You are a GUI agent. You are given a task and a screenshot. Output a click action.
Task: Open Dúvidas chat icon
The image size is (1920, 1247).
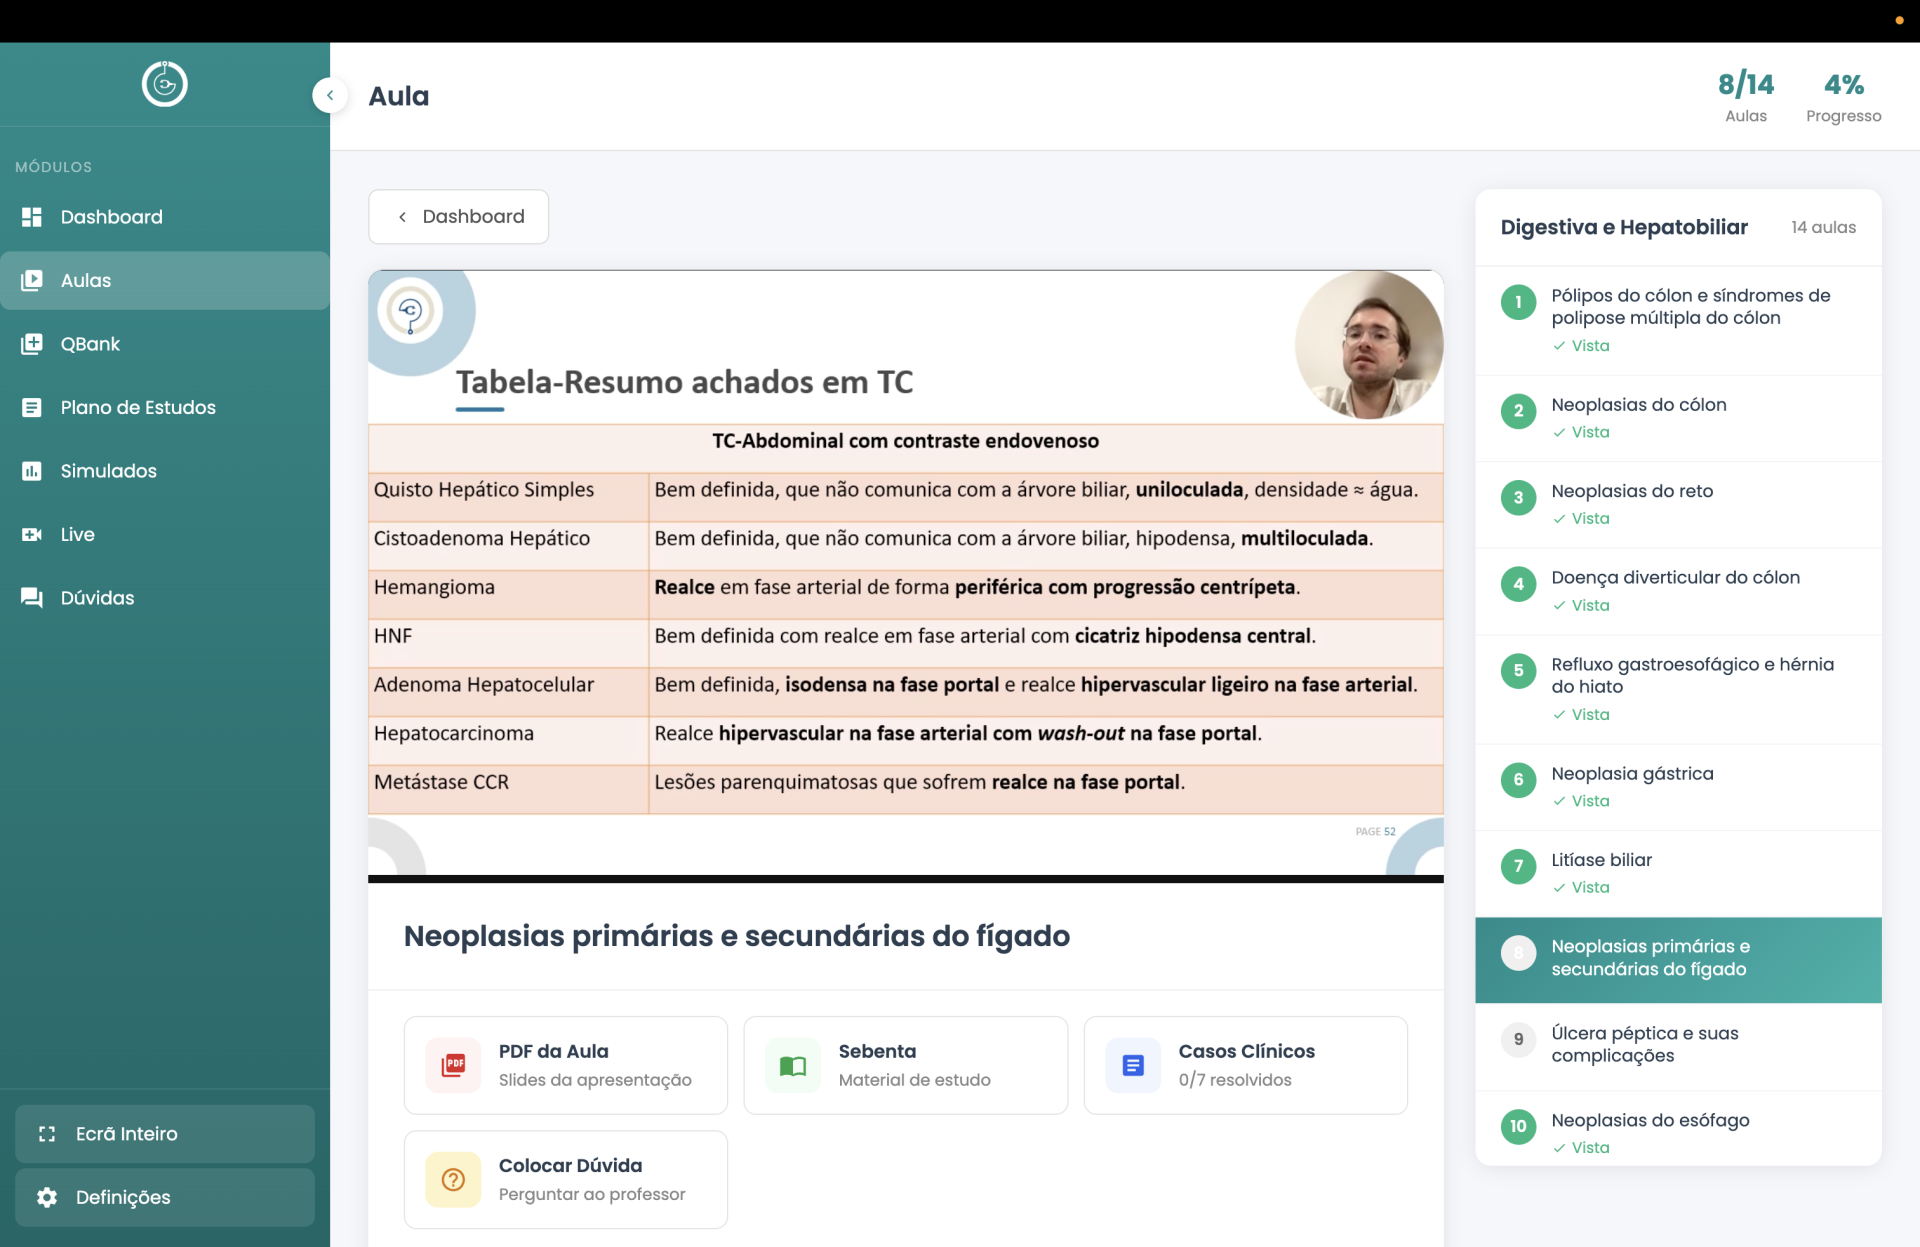[x=32, y=598]
